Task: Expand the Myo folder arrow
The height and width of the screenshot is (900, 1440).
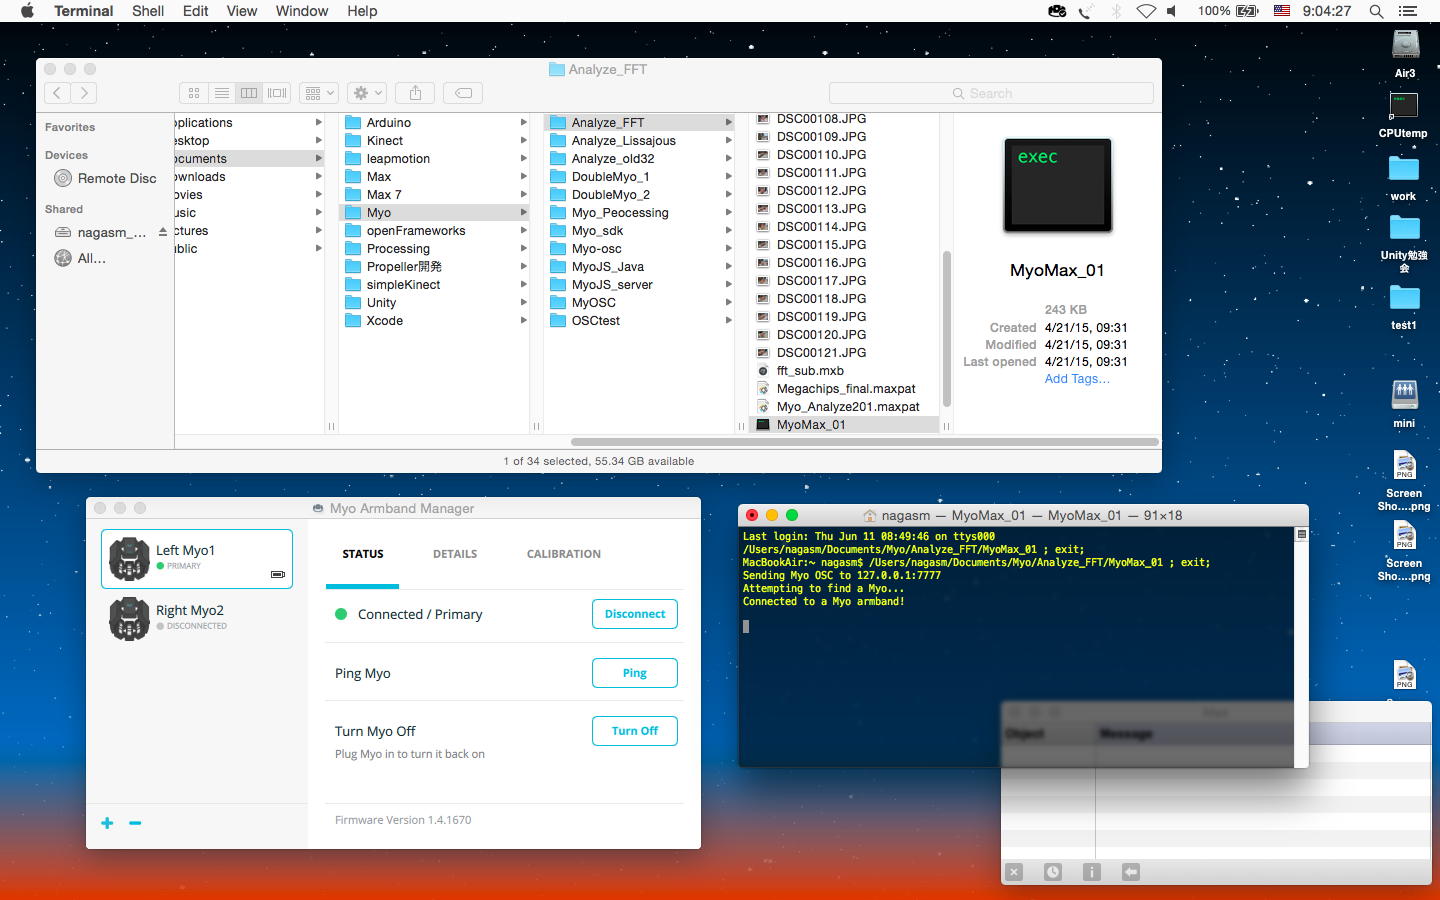Action: tap(523, 213)
